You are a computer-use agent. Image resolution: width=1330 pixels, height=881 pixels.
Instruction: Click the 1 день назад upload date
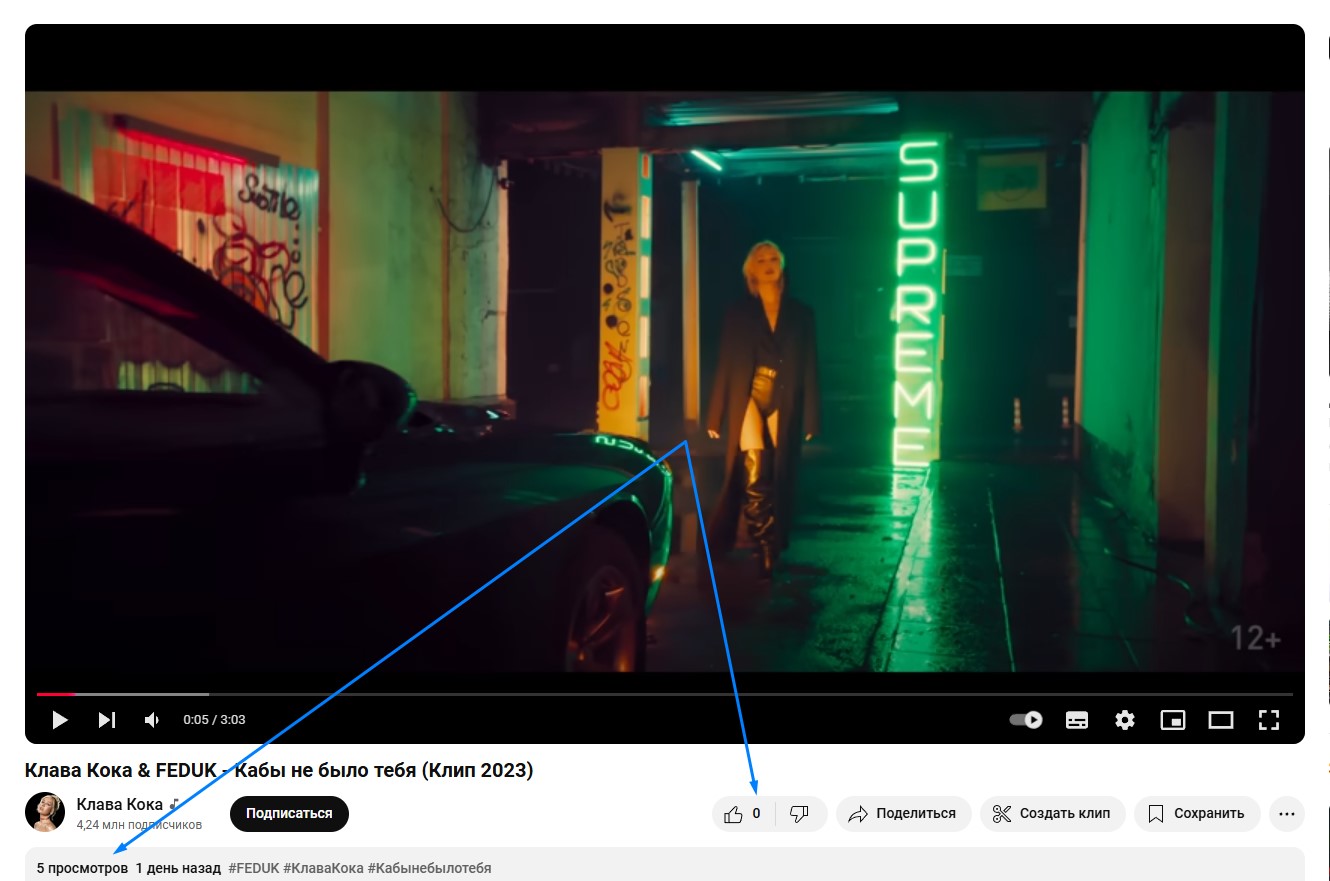tap(178, 868)
